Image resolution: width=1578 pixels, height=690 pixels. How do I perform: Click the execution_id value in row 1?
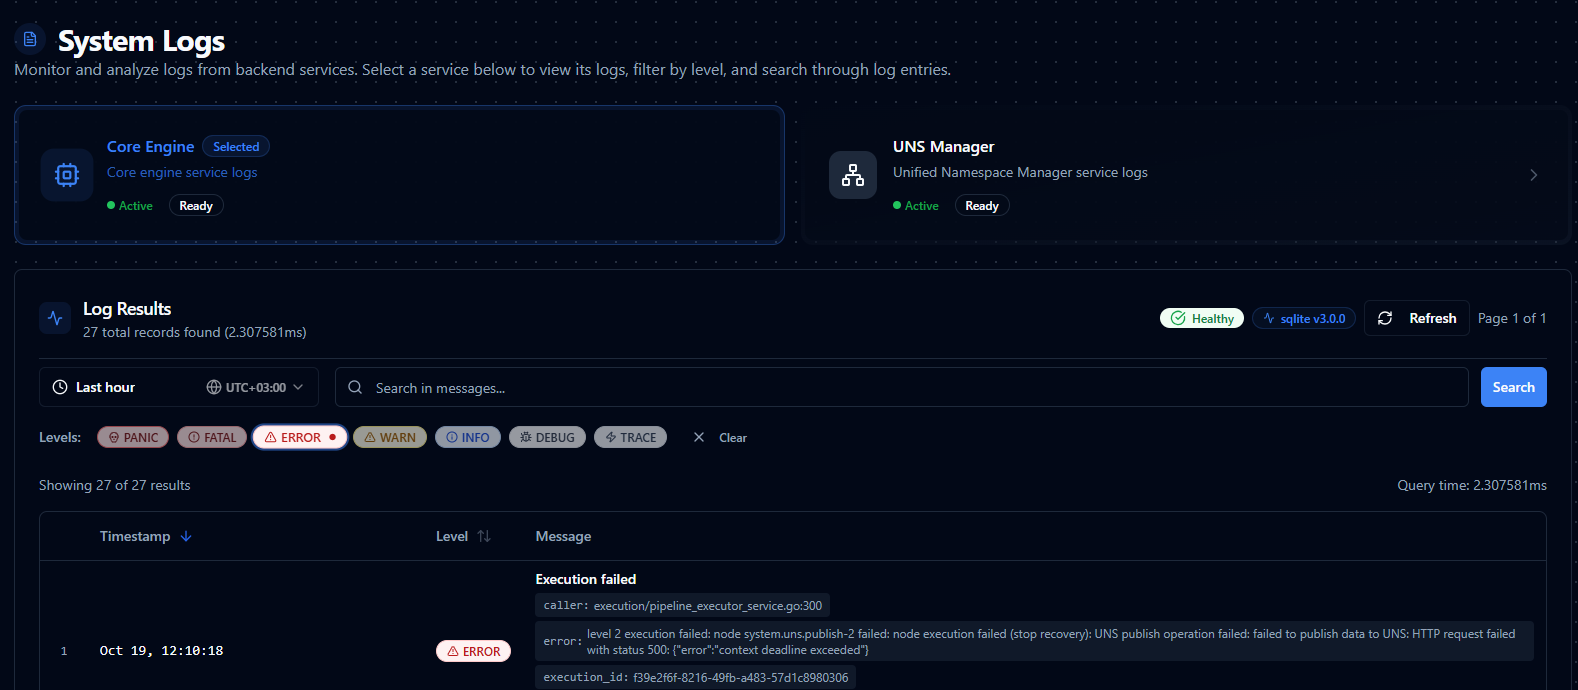740,677
